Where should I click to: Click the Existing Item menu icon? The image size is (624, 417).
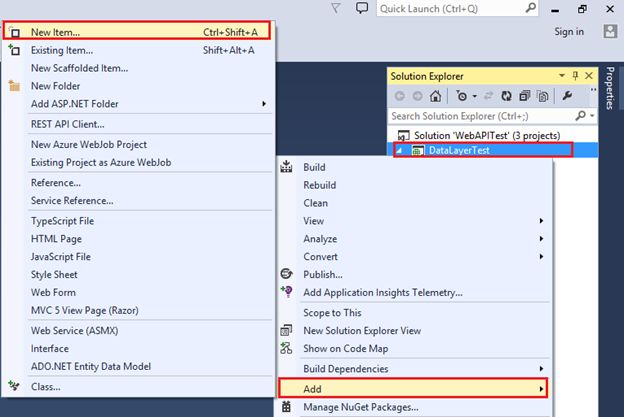click(14, 50)
